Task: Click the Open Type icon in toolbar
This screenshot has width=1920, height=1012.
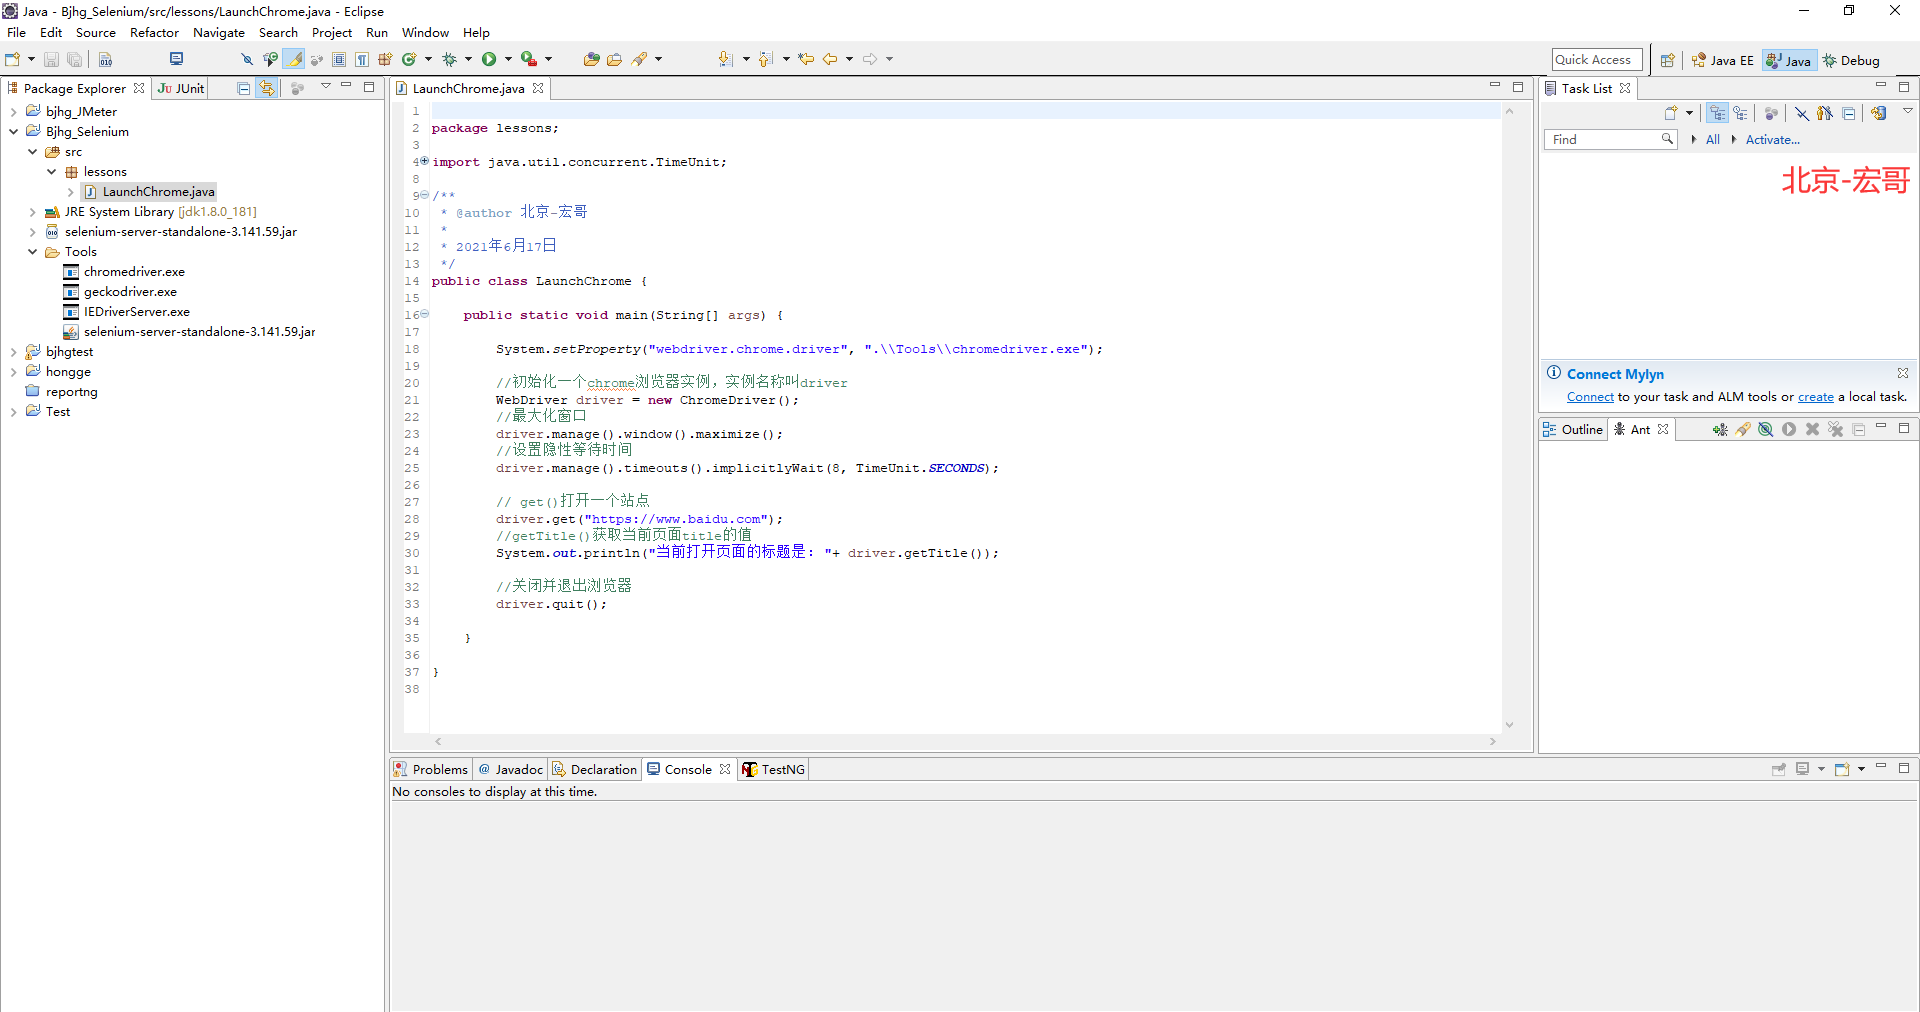Action: pos(591,60)
